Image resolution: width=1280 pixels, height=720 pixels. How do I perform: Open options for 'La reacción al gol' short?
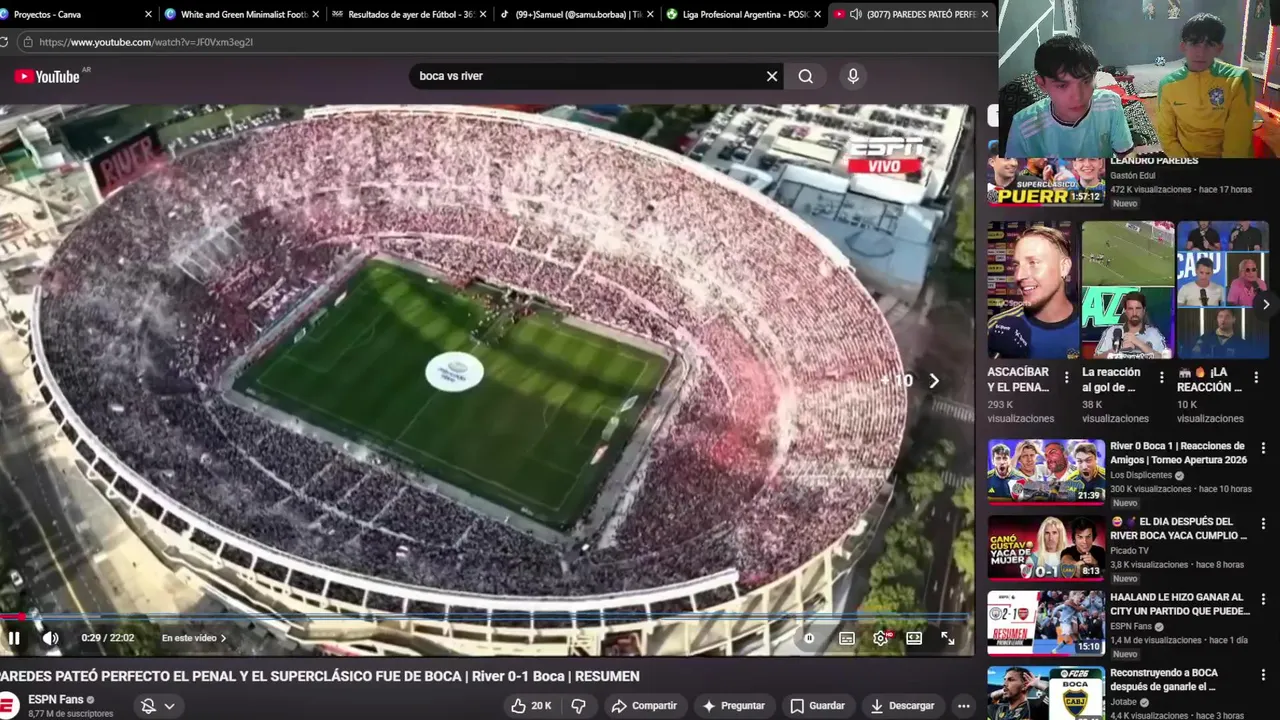tap(1161, 377)
